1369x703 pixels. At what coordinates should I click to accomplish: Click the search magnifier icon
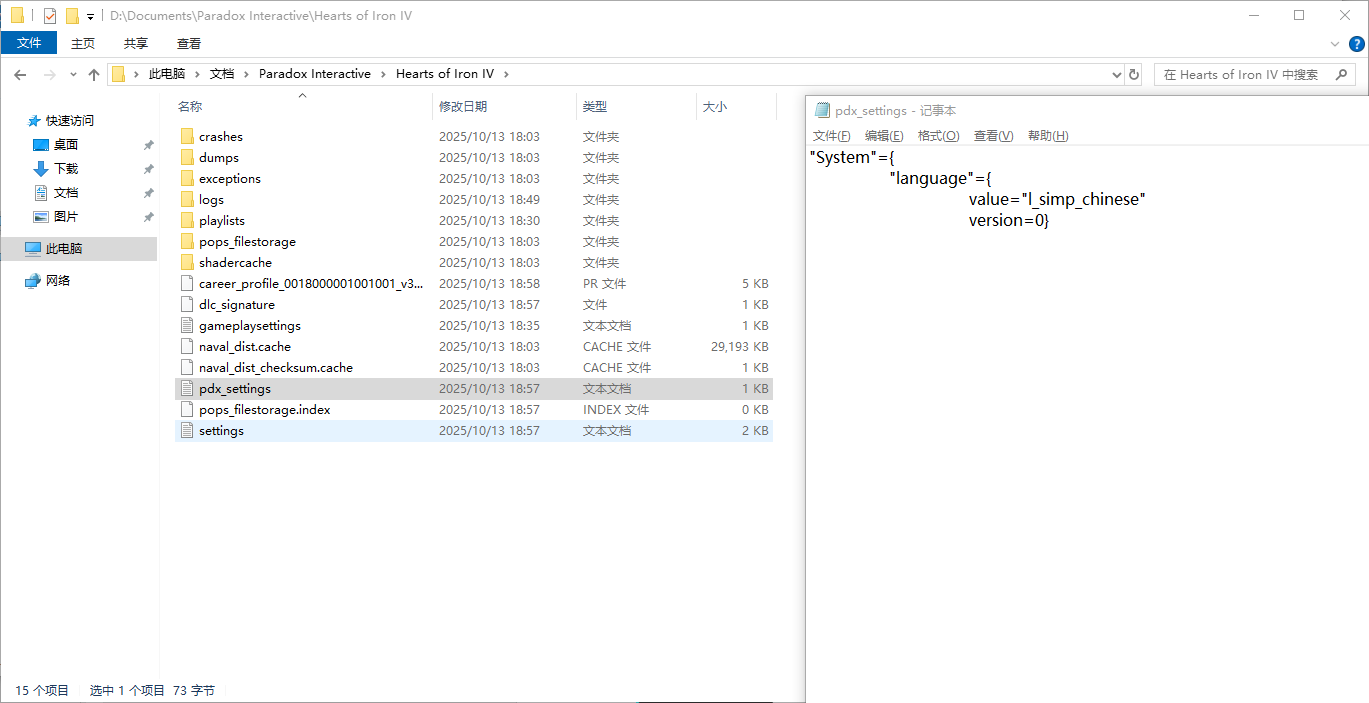[1340, 74]
